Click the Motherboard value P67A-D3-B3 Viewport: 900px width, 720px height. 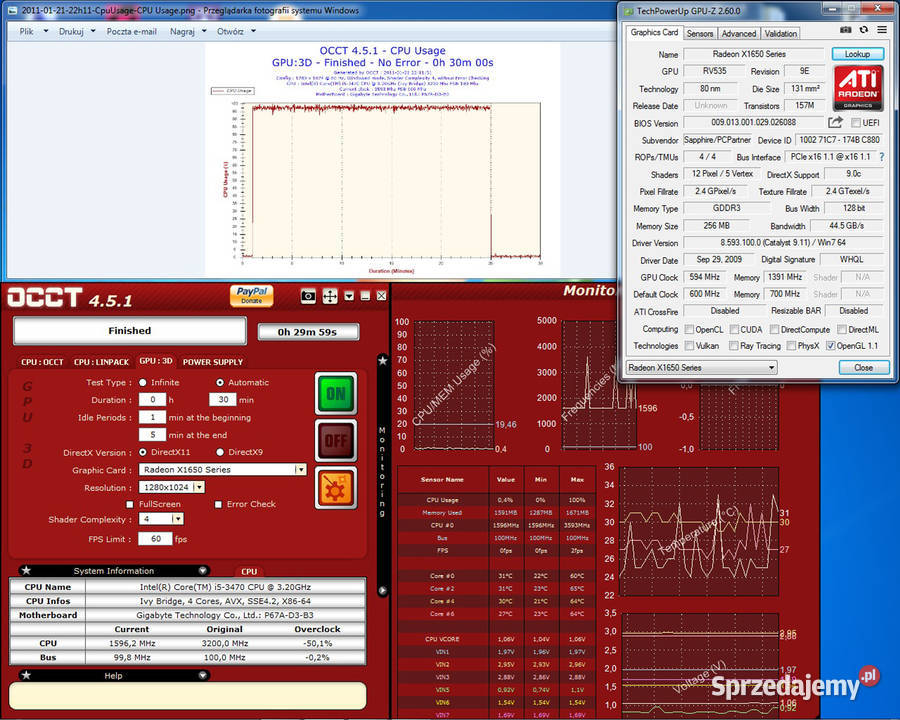[x=226, y=615]
